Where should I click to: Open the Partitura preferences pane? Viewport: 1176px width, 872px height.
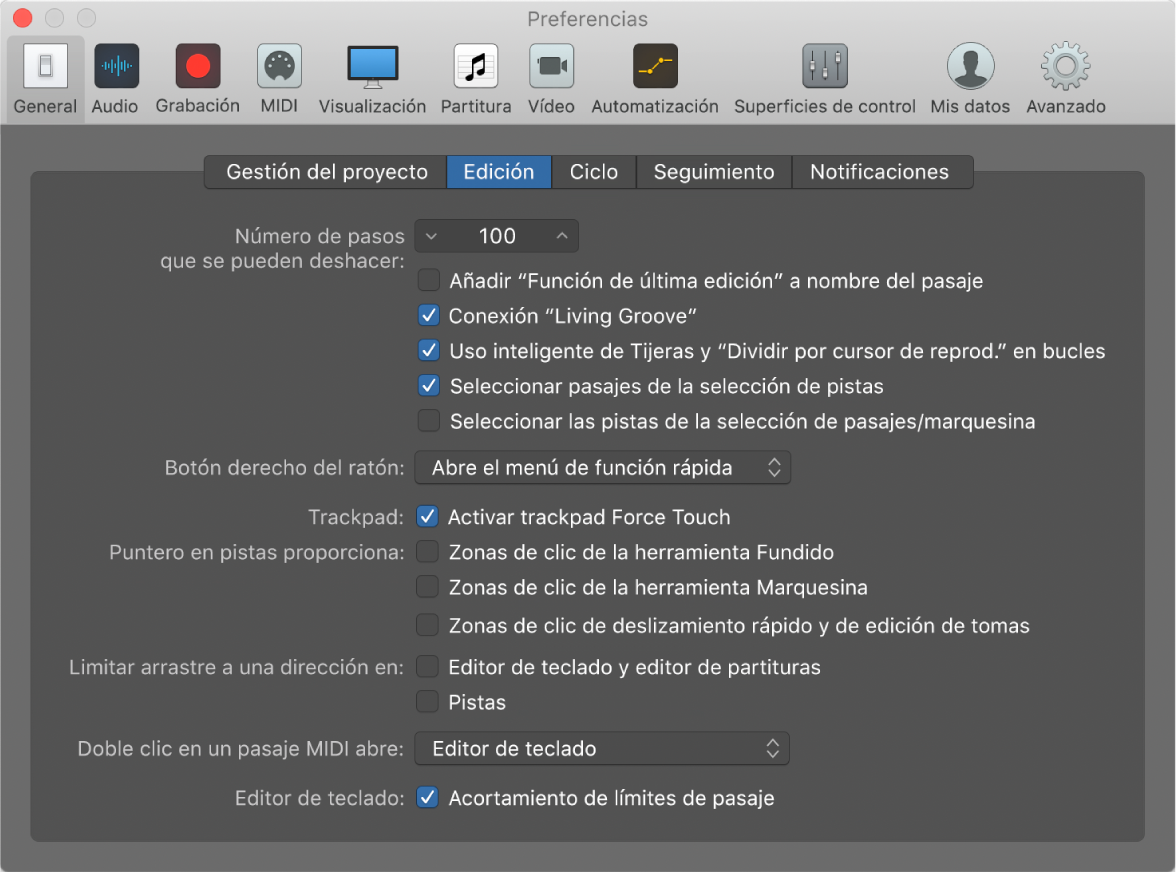click(476, 79)
